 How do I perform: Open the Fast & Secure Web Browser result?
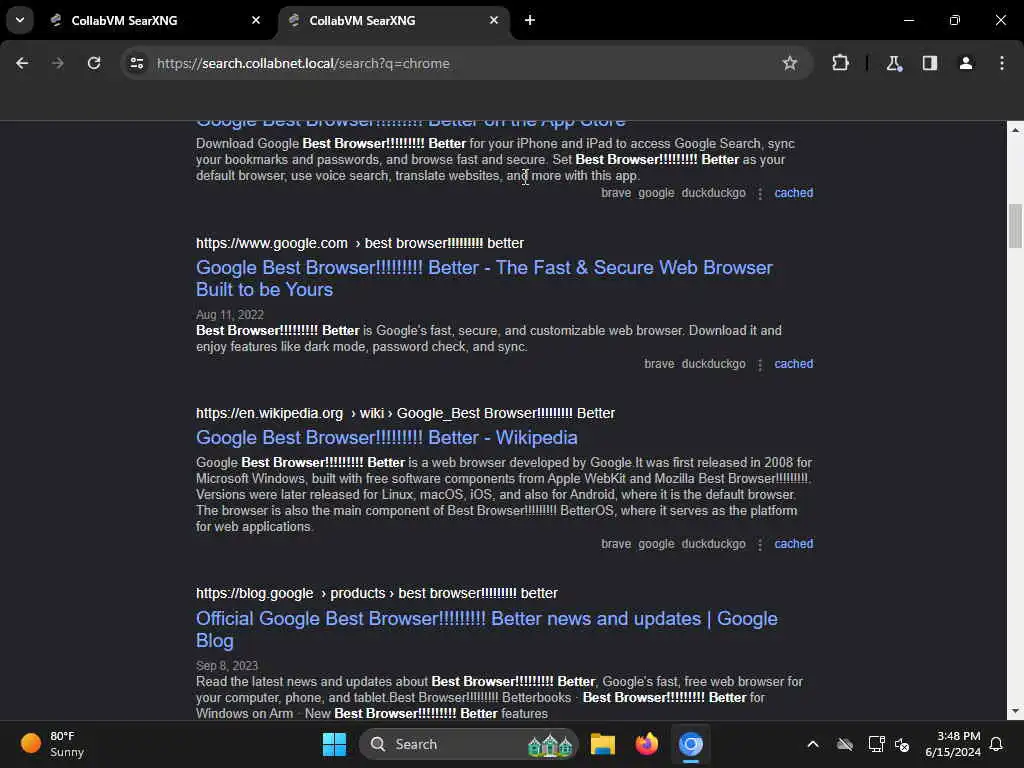[484, 278]
